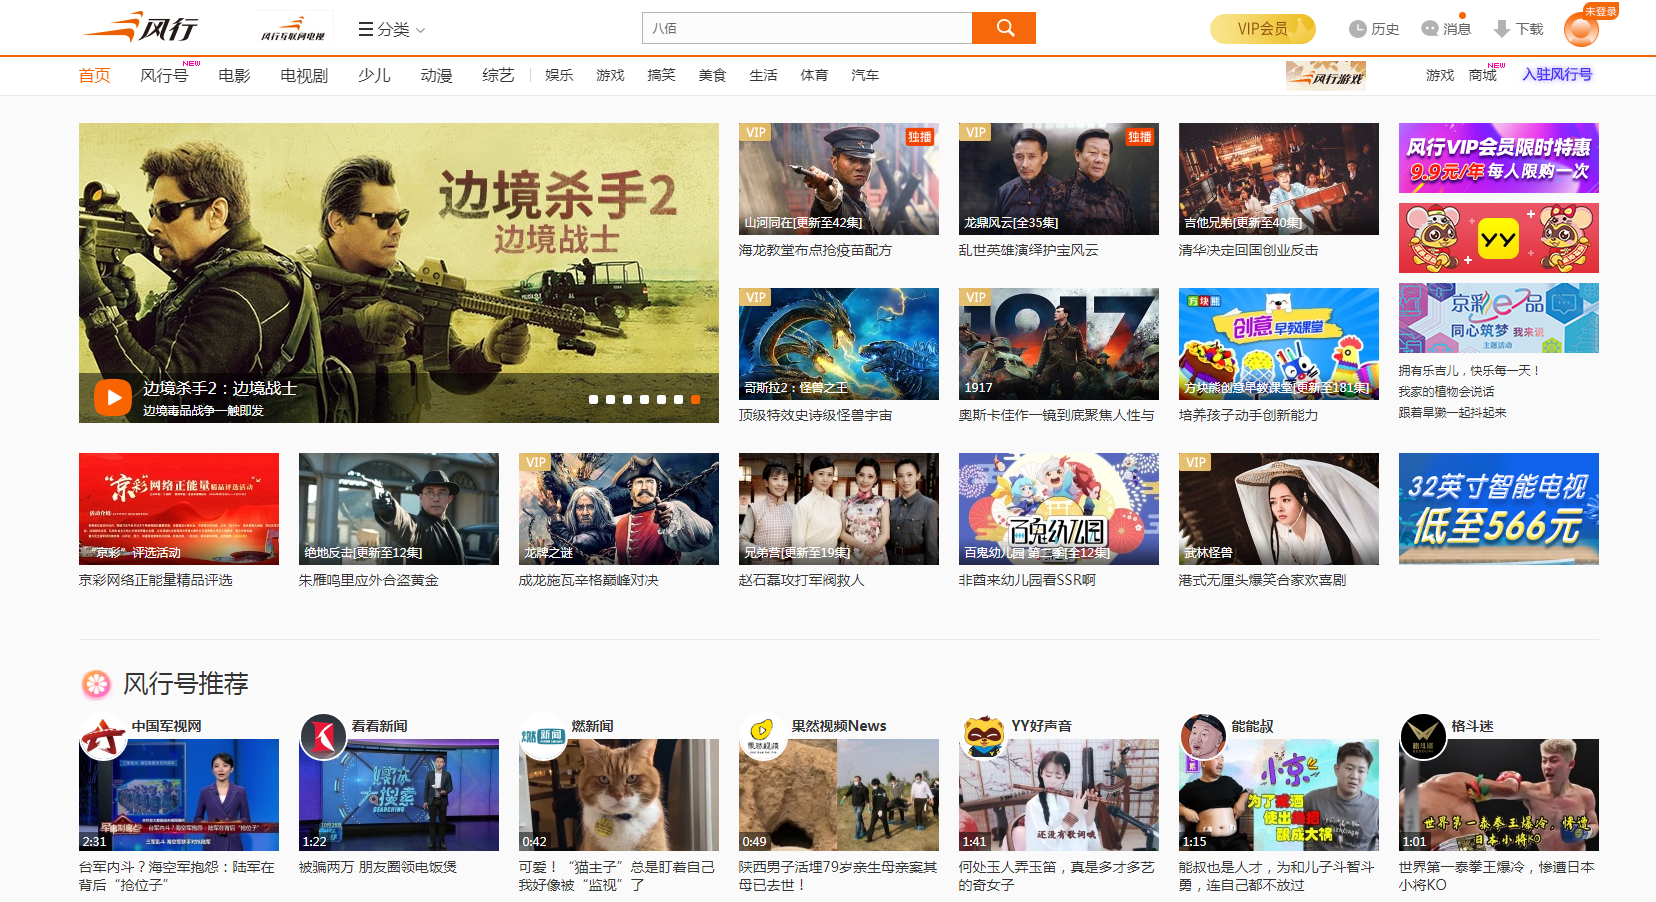Click the 入驻风行号 link

pyautogui.click(x=1557, y=74)
